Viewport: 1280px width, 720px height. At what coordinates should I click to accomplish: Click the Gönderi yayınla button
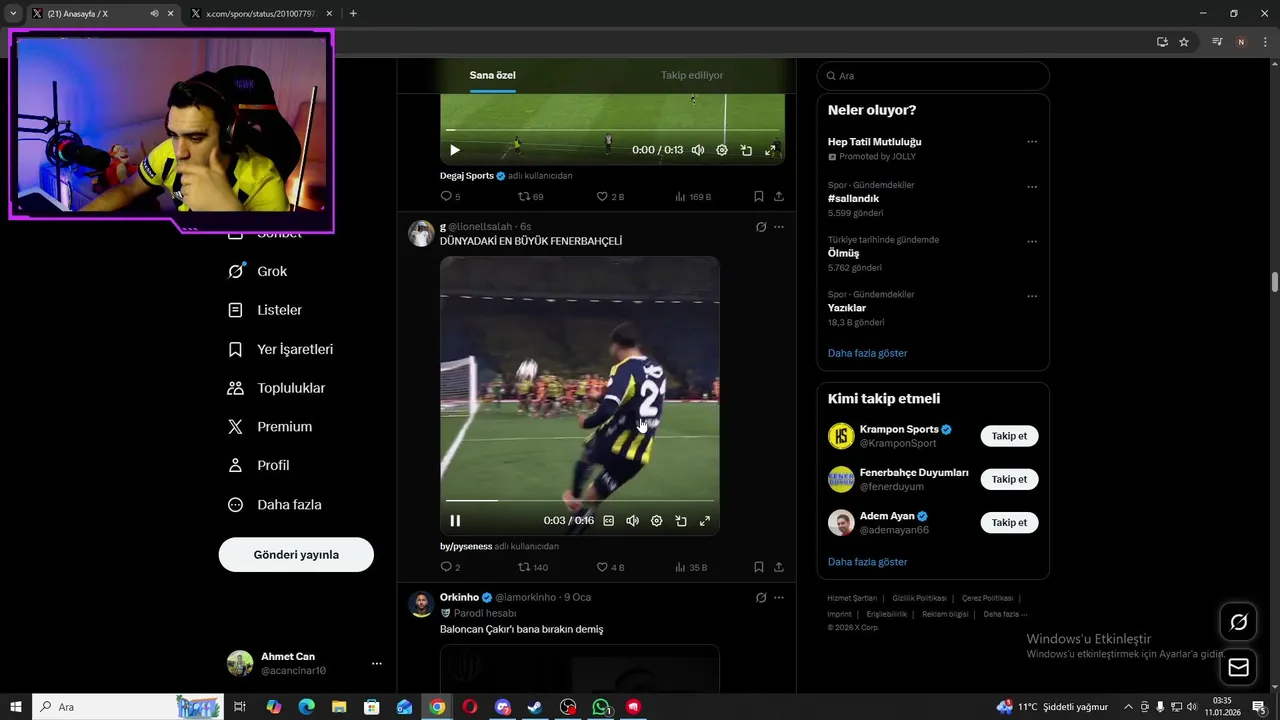coord(296,554)
